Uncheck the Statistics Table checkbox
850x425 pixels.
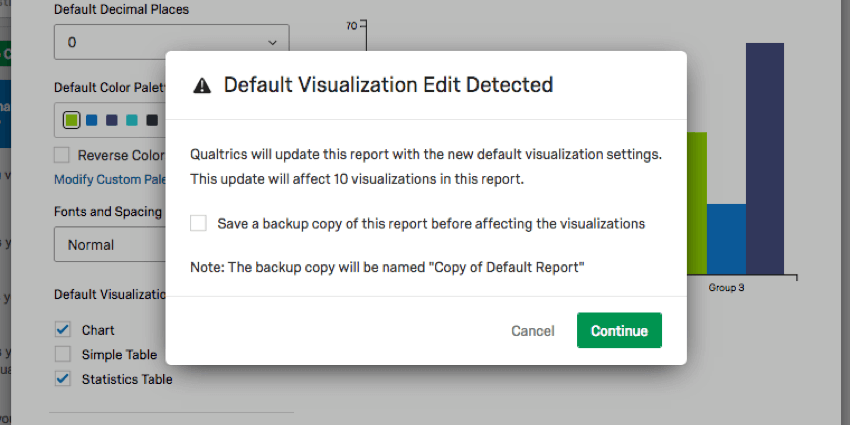coord(63,379)
